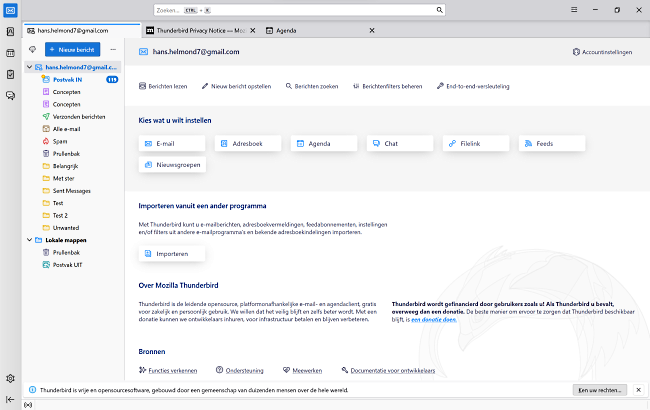This screenshot has height=410, width=650.
Task: Open the Calendar space icon in sidebar
Action: click(10, 53)
